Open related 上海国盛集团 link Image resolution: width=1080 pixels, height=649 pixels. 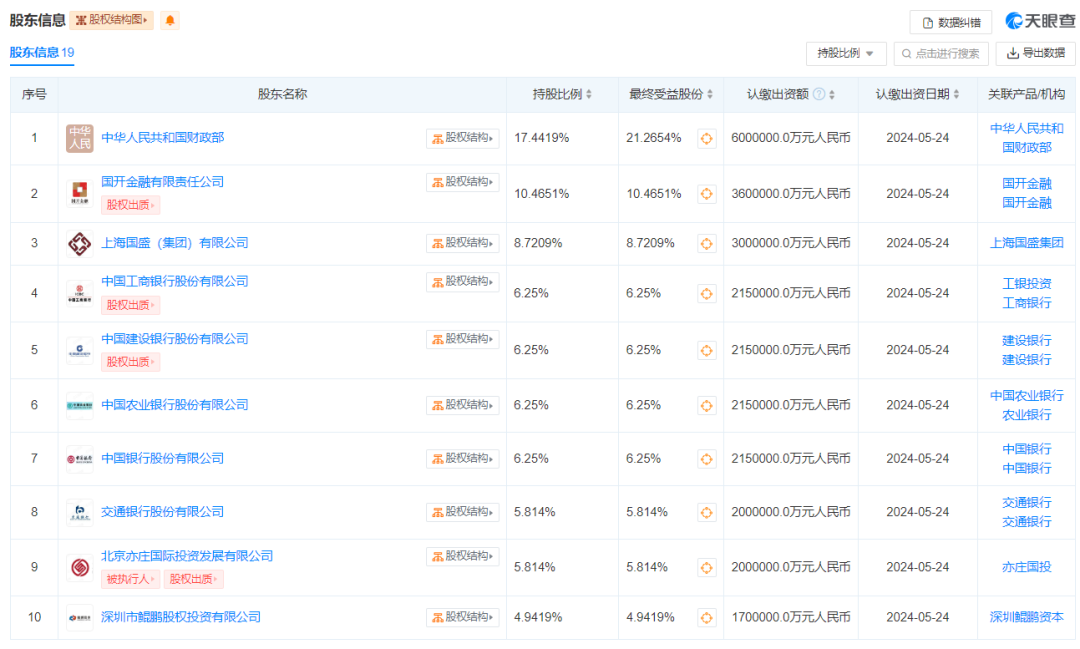(1026, 243)
